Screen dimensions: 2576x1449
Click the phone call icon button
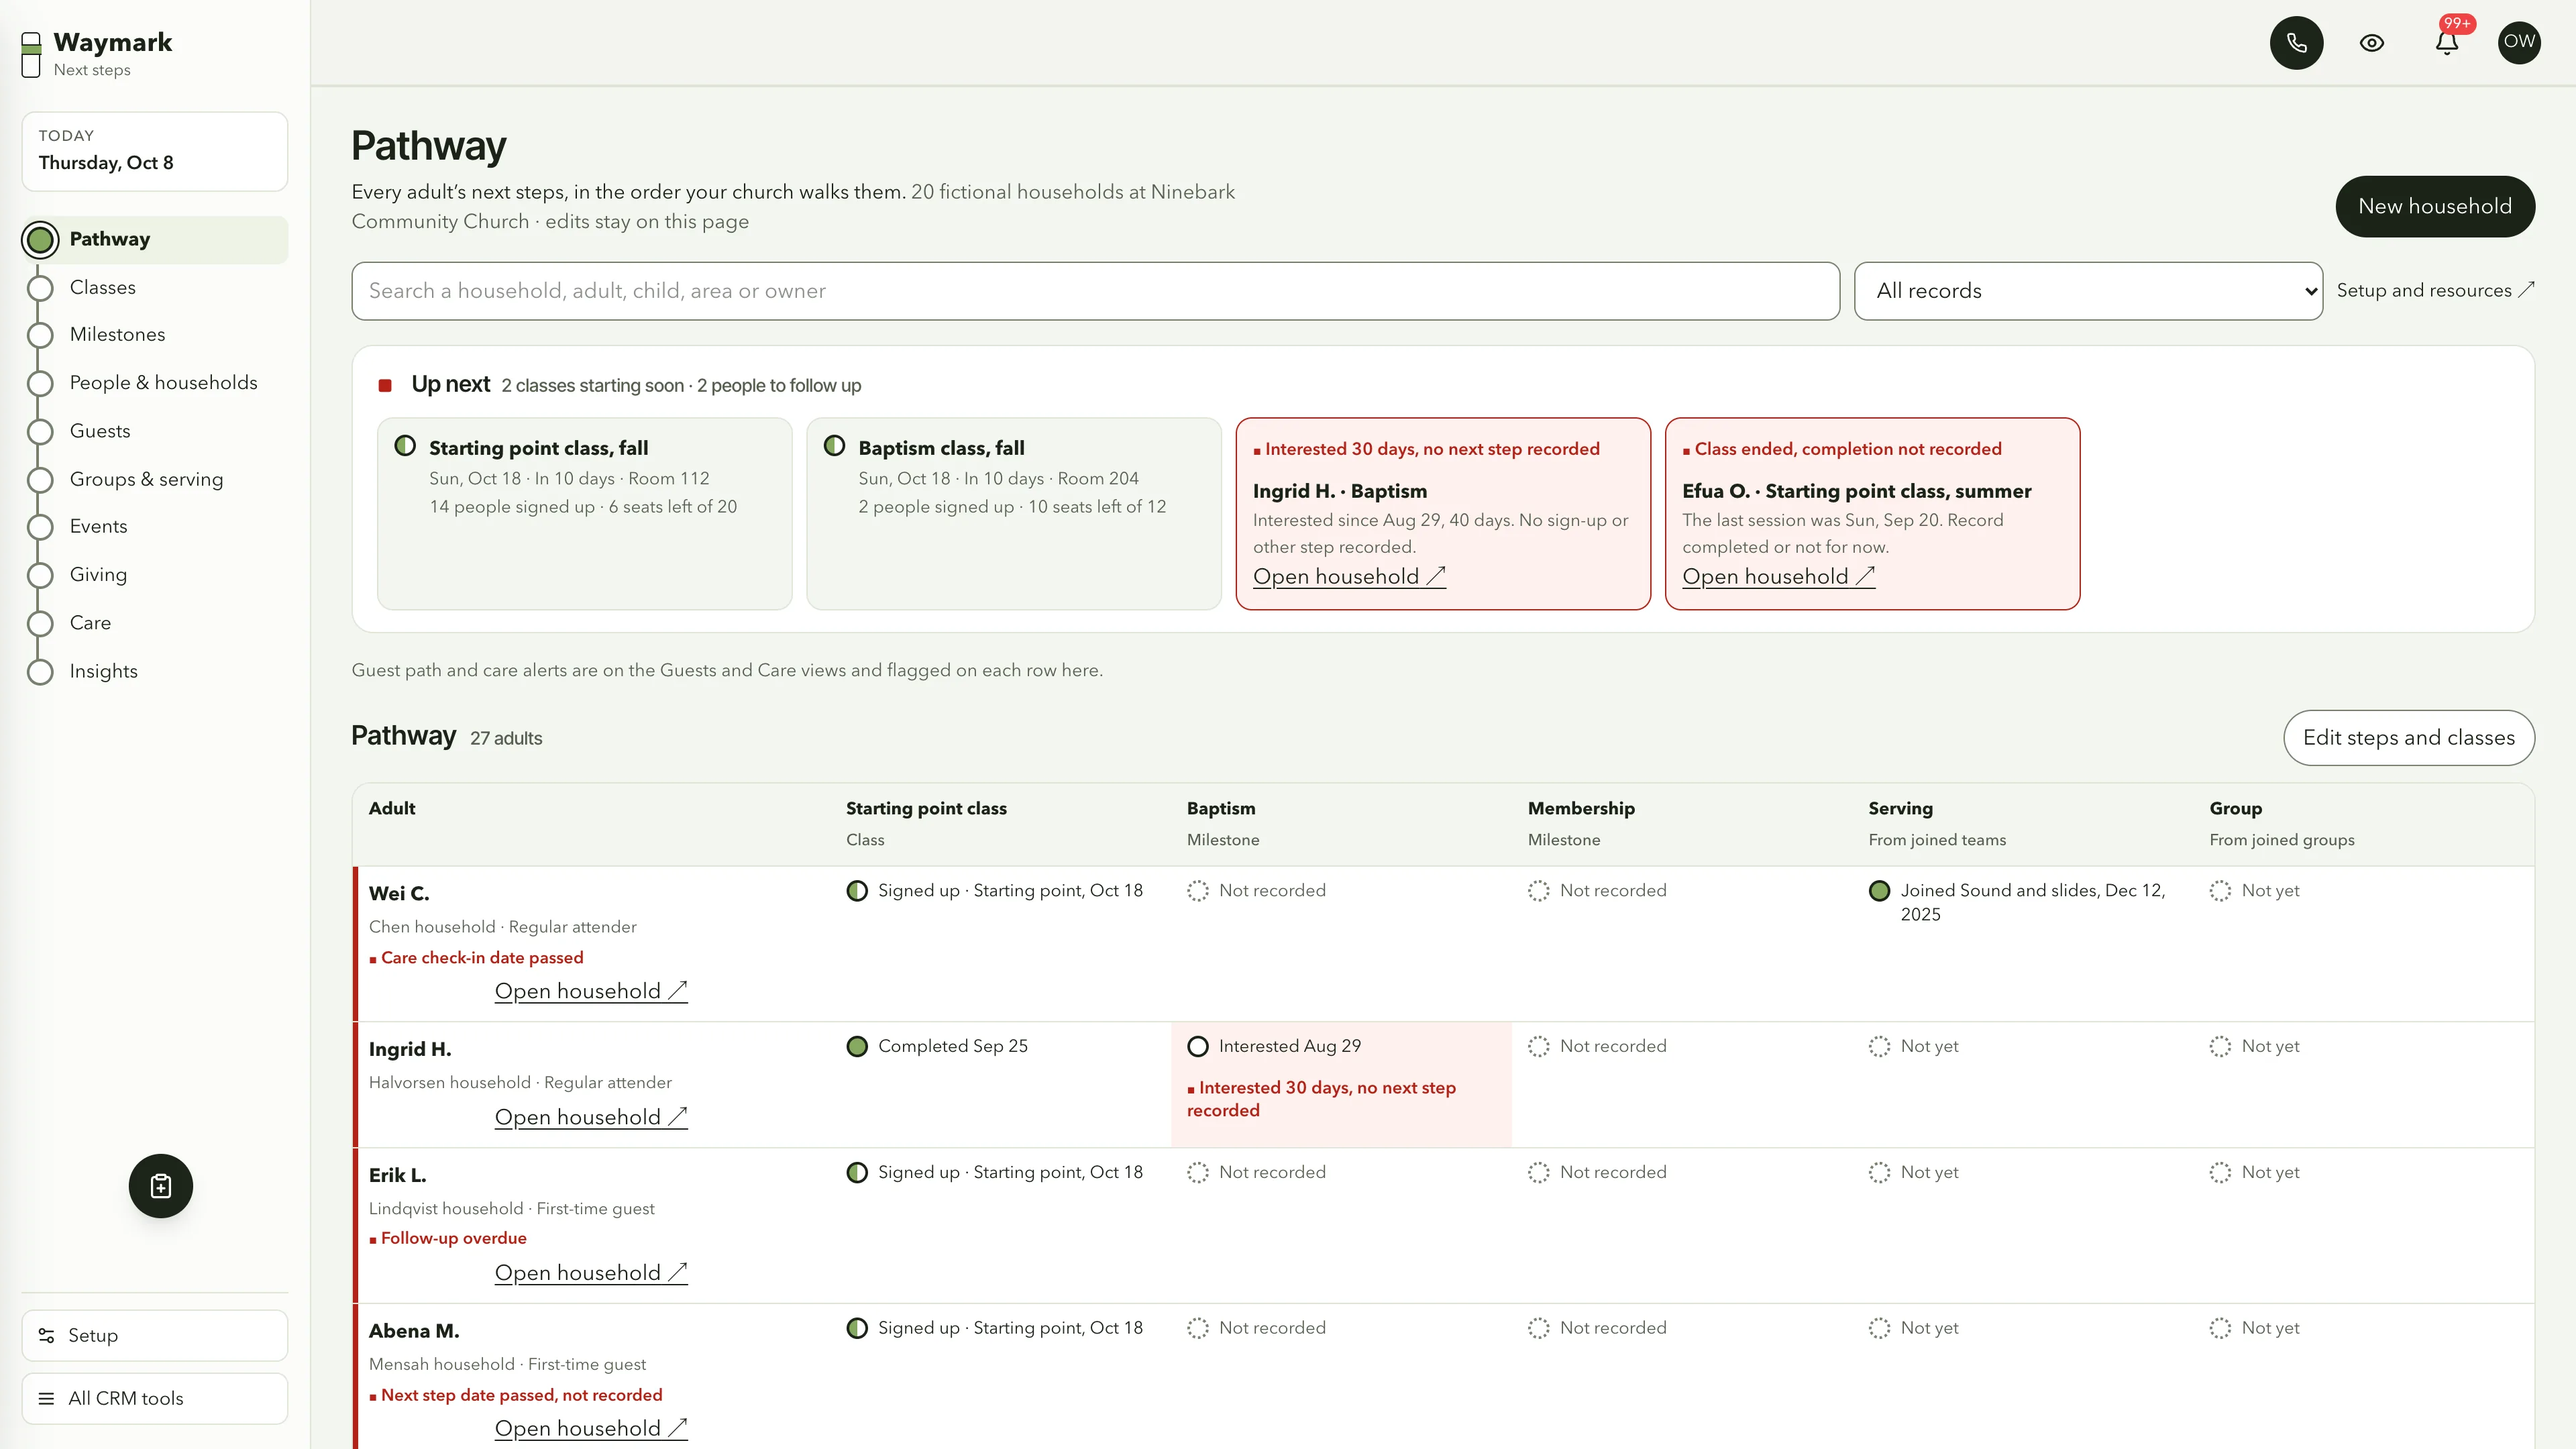2296,43
